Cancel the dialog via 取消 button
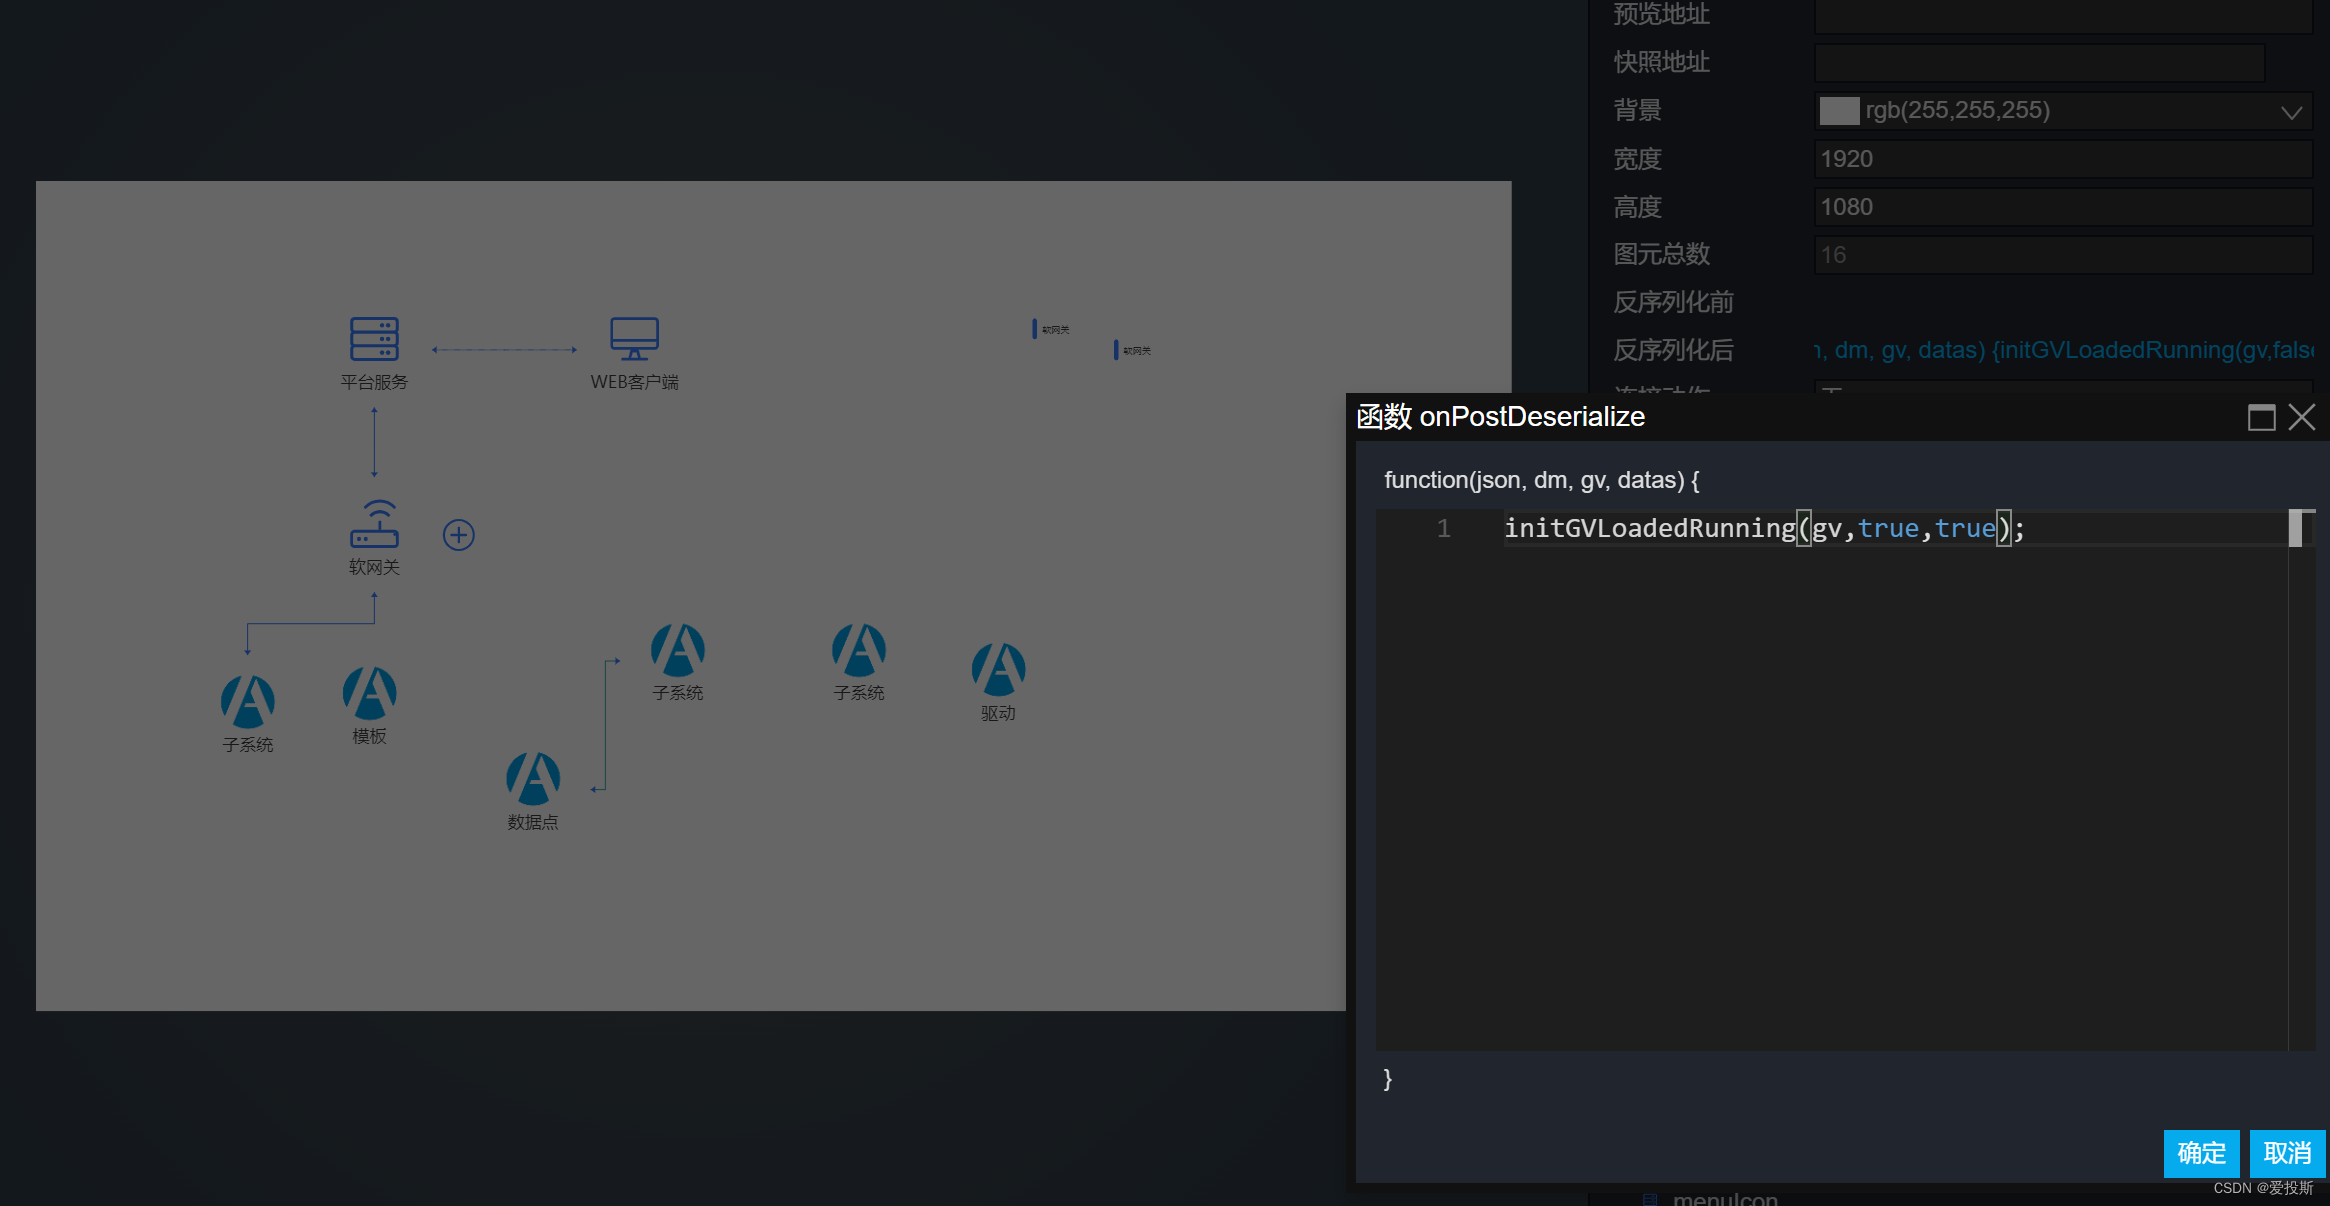The width and height of the screenshot is (2330, 1206). click(2287, 1154)
